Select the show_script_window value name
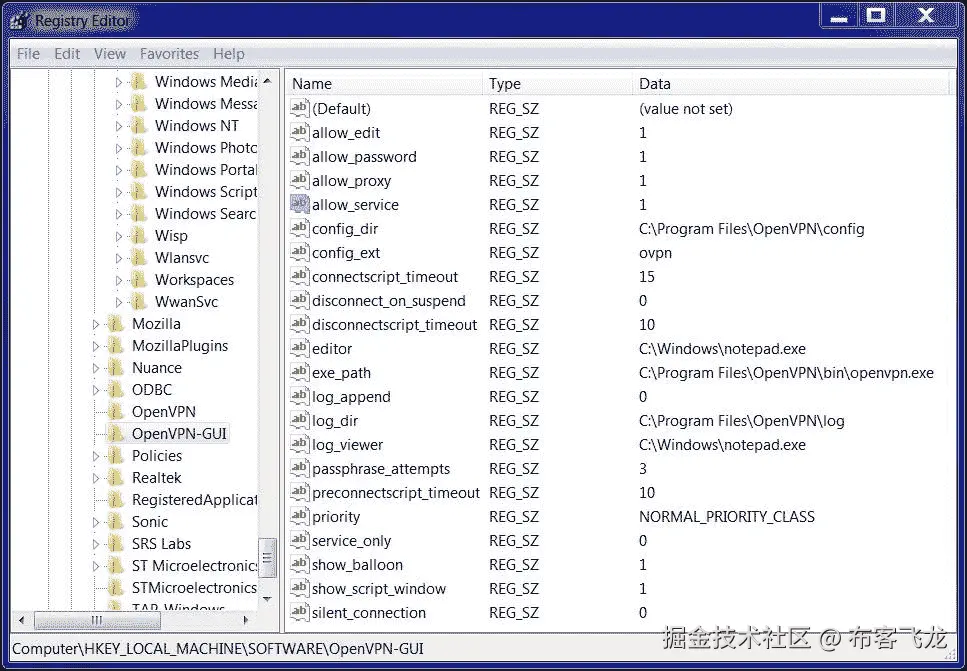The width and height of the screenshot is (967, 671). [x=379, y=588]
